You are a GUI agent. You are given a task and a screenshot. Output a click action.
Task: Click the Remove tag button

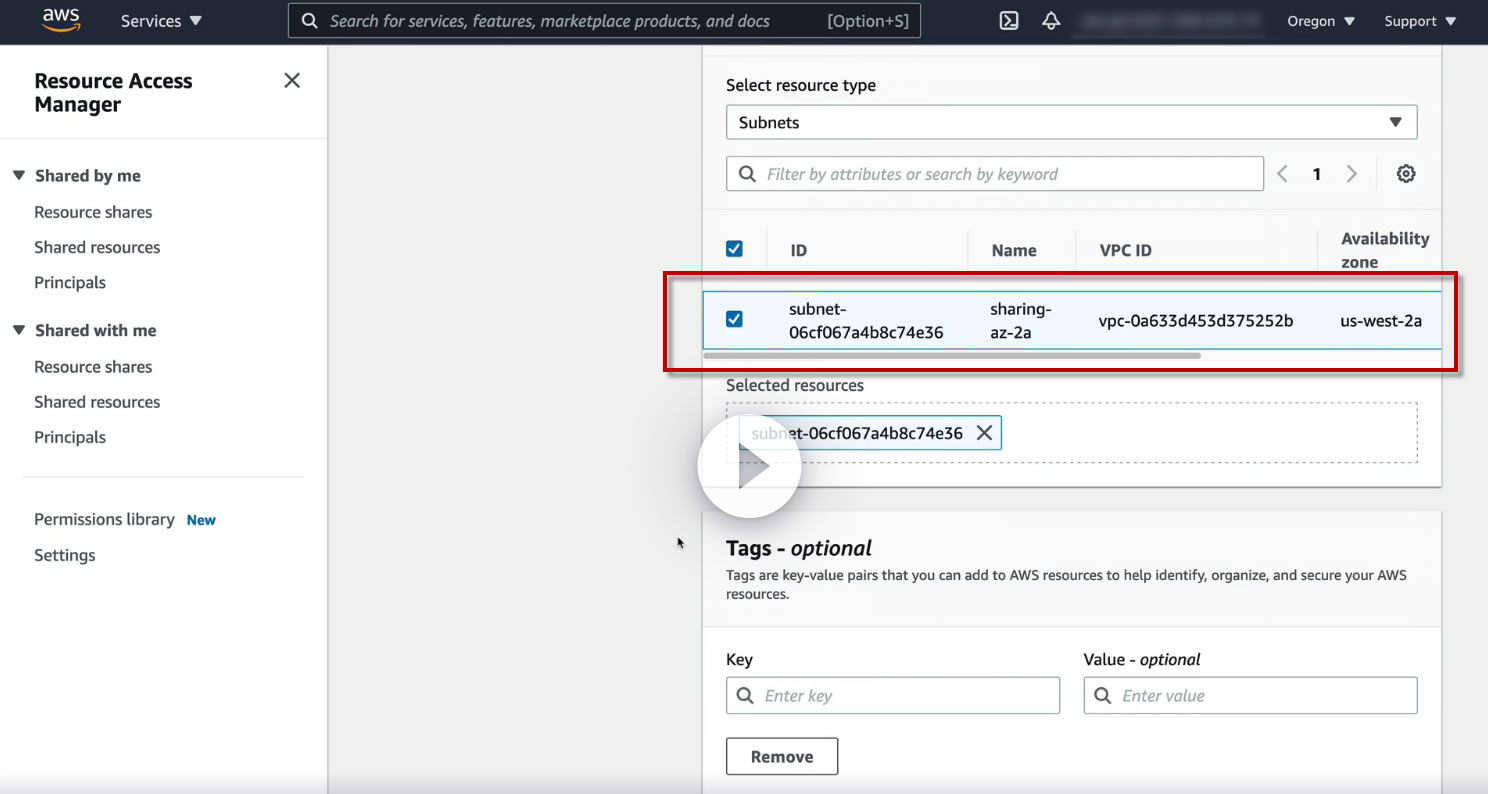coord(781,757)
